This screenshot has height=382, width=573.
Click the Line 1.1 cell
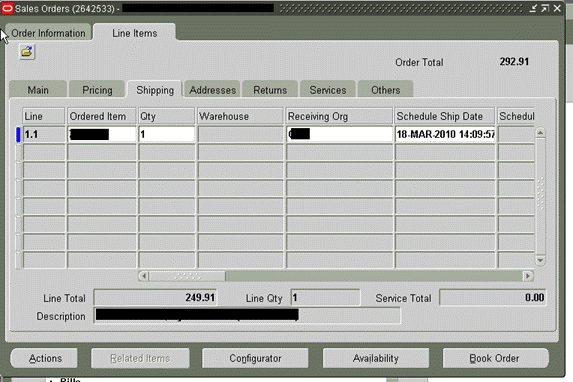44,134
